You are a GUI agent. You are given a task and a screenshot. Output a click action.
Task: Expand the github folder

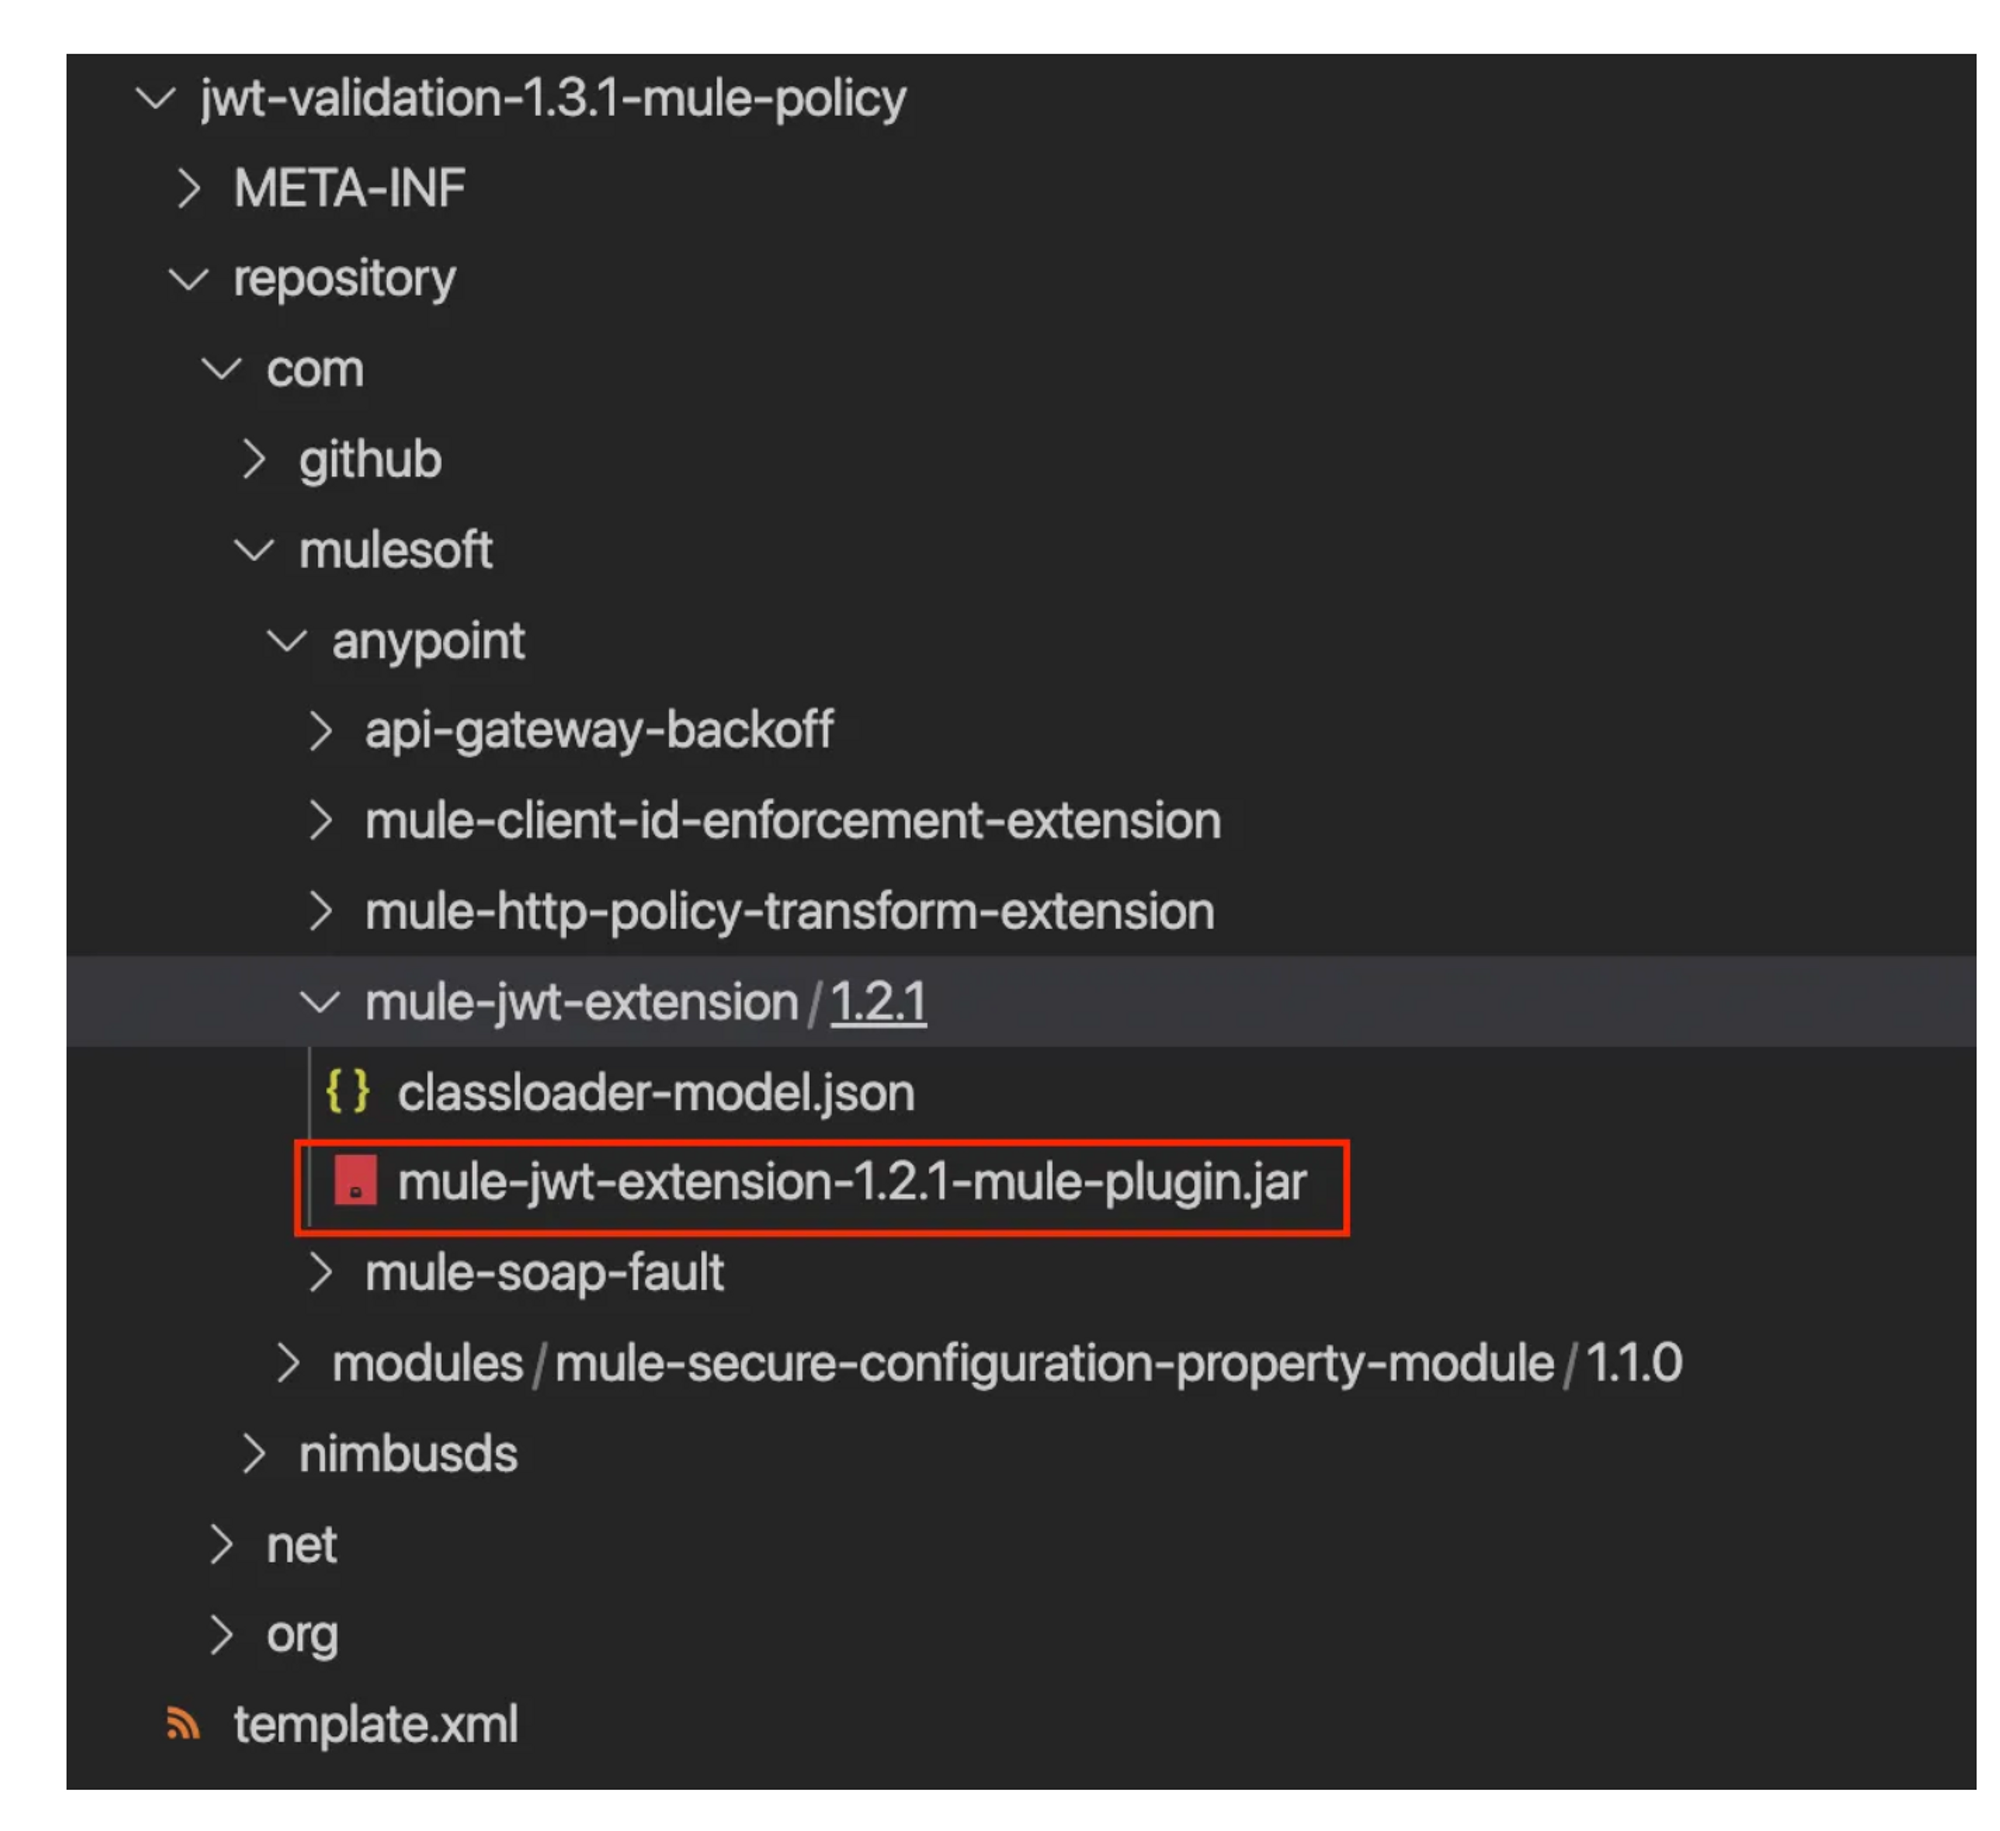(x=255, y=459)
